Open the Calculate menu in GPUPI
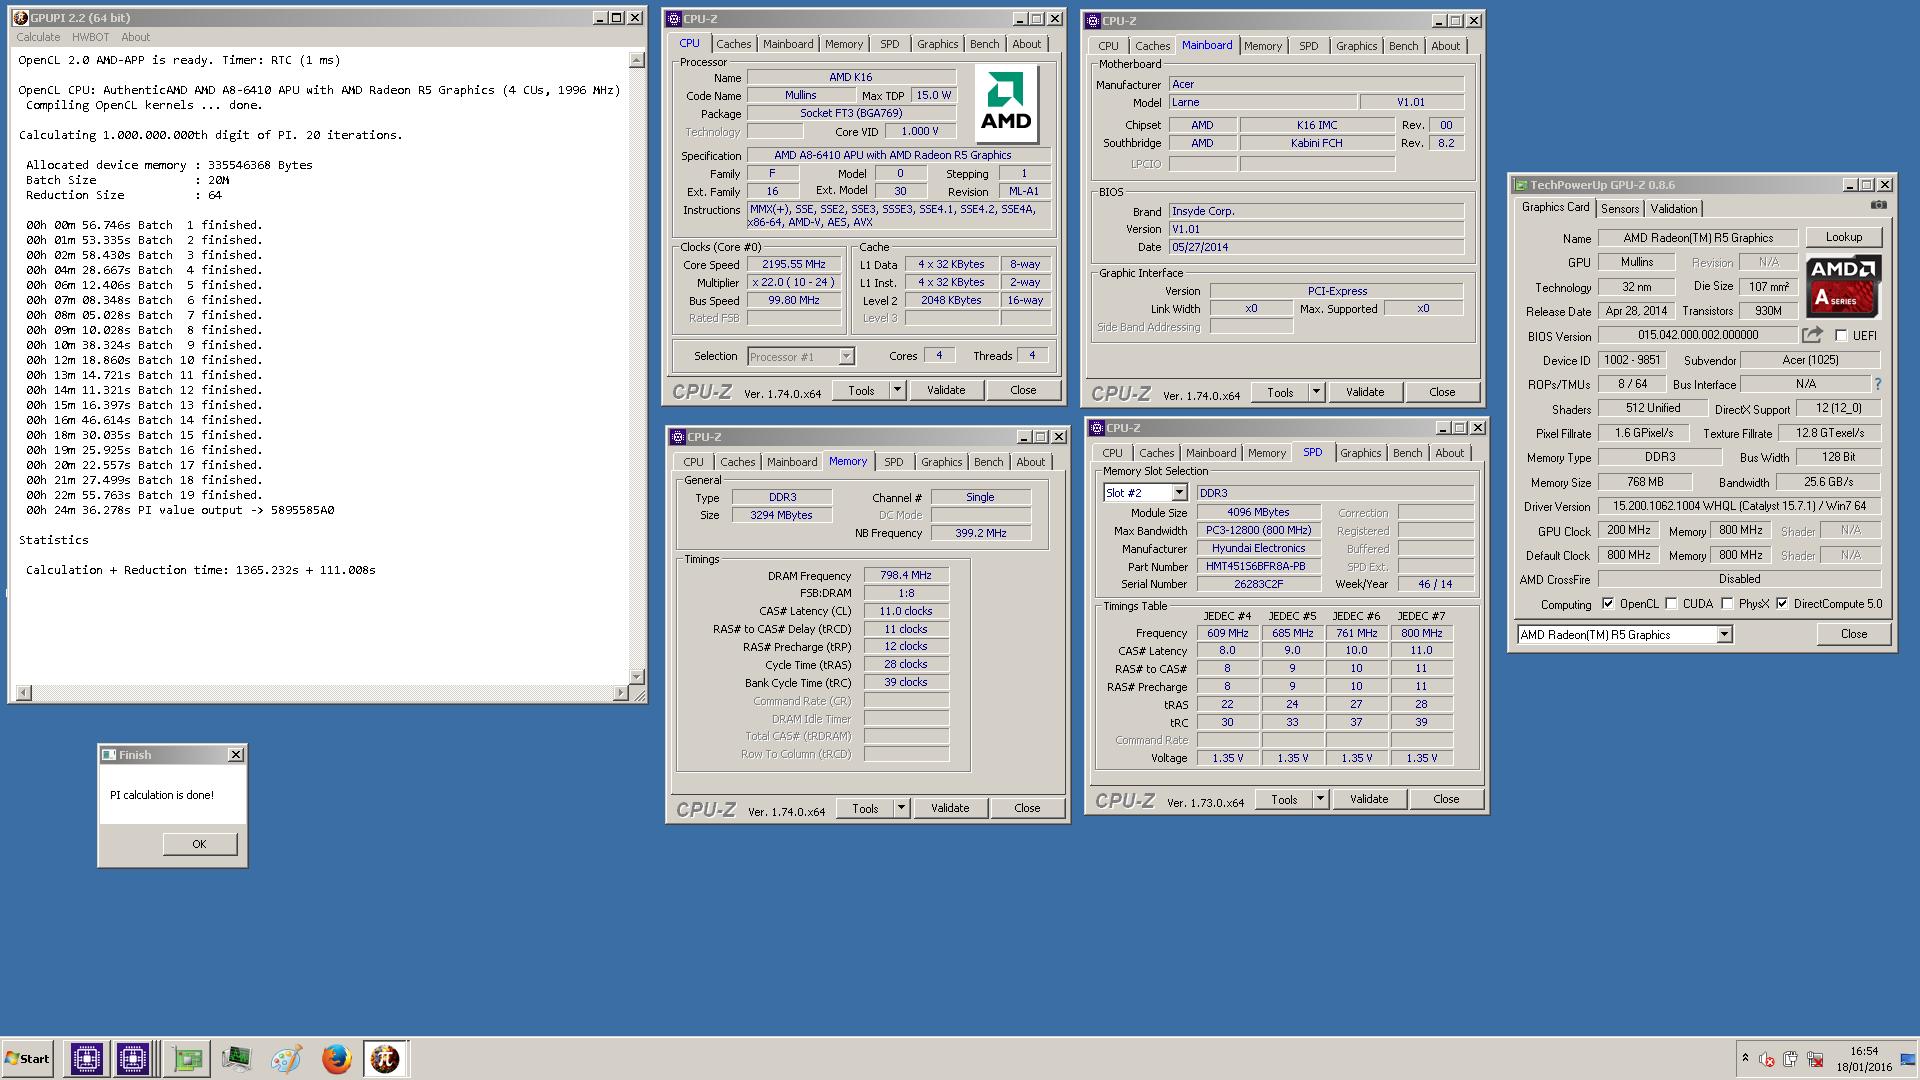 (38, 37)
